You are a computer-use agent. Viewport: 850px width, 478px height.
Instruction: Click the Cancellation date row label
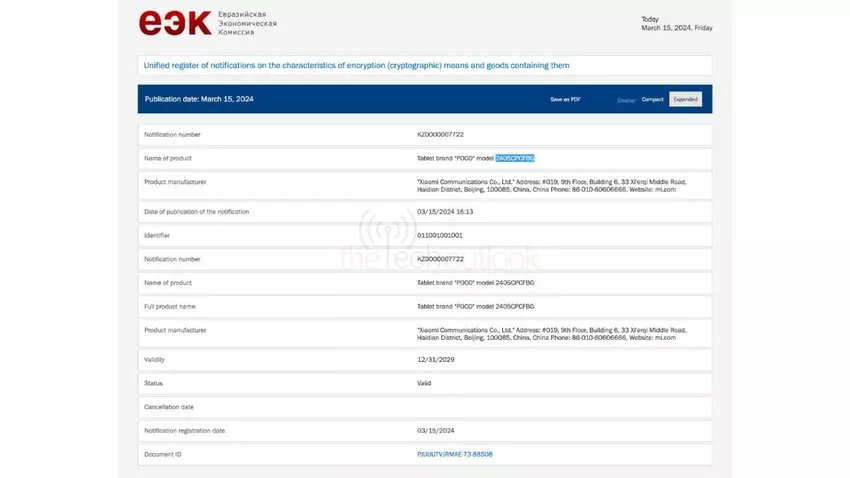pos(169,407)
